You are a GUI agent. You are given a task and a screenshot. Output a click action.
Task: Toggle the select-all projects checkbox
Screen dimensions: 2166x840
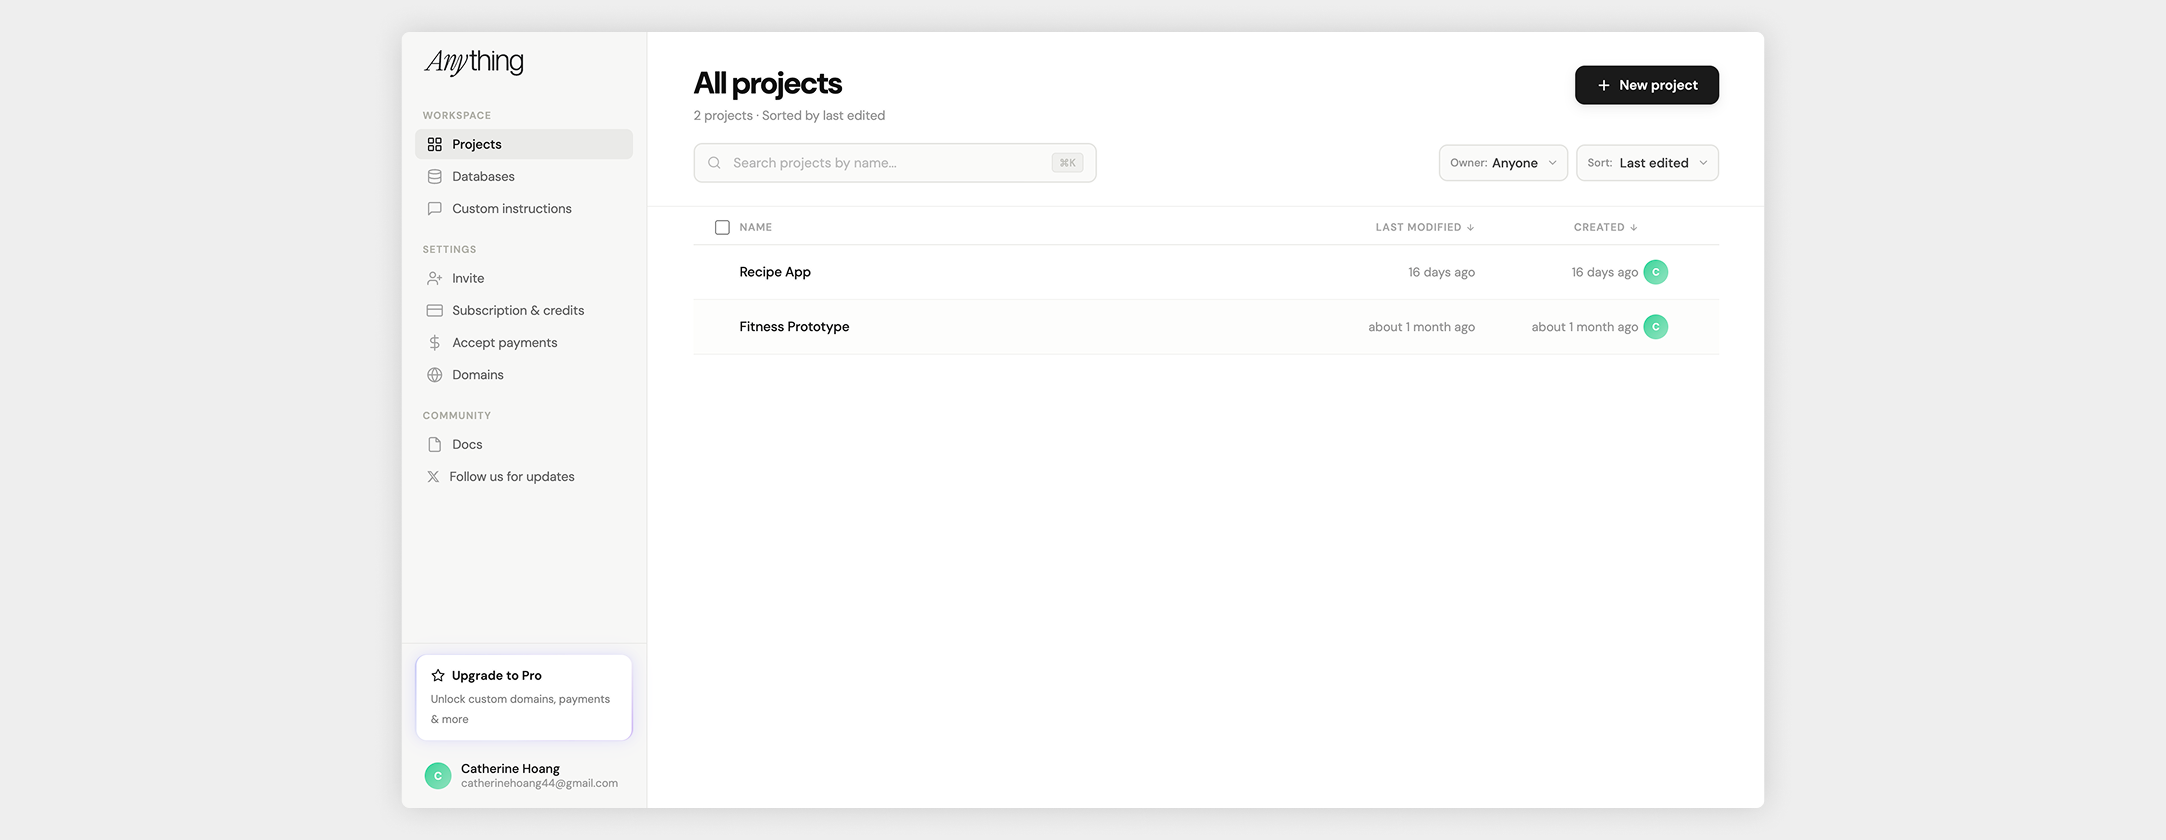(722, 227)
